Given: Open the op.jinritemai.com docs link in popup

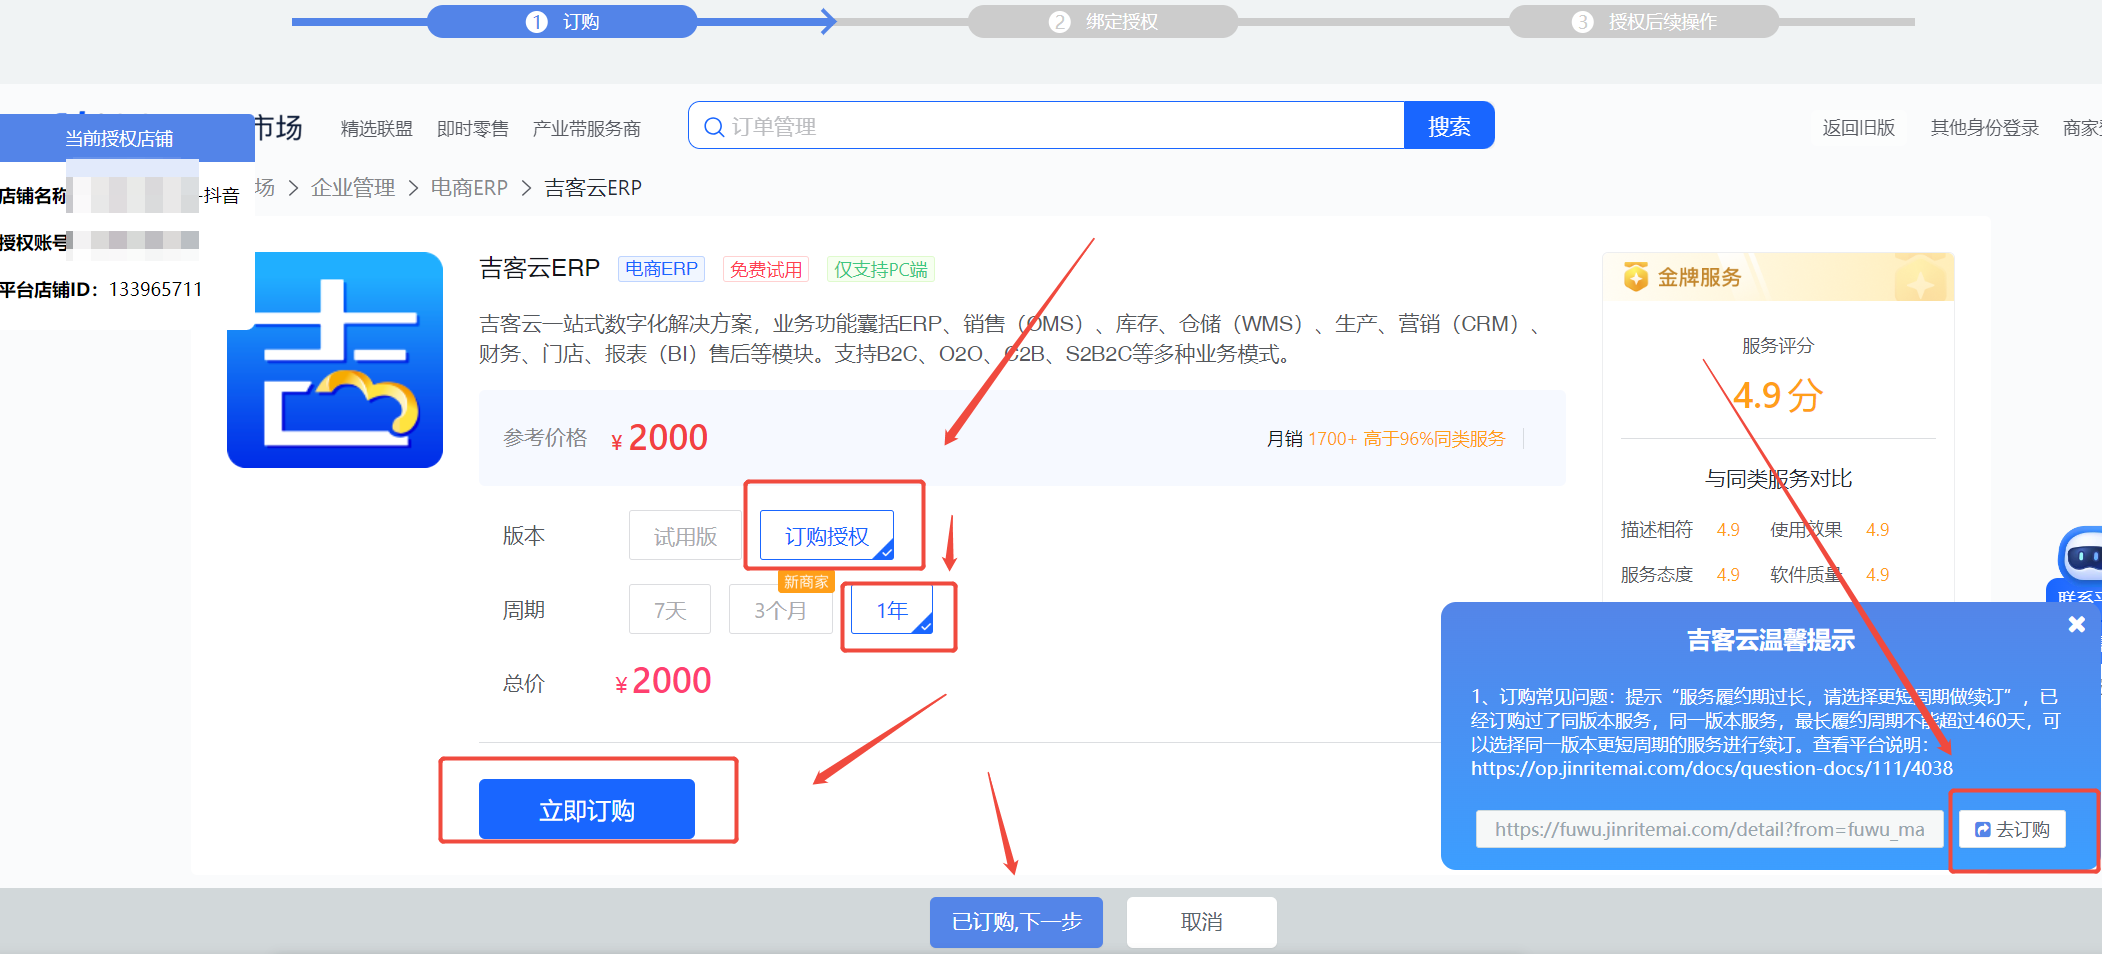Looking at the screenshot, I should (1711, 768).
